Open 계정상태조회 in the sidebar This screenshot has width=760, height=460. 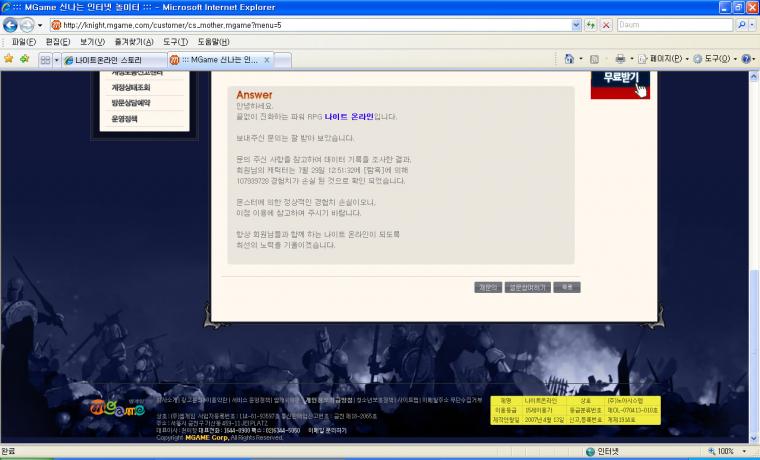point(131,87)
